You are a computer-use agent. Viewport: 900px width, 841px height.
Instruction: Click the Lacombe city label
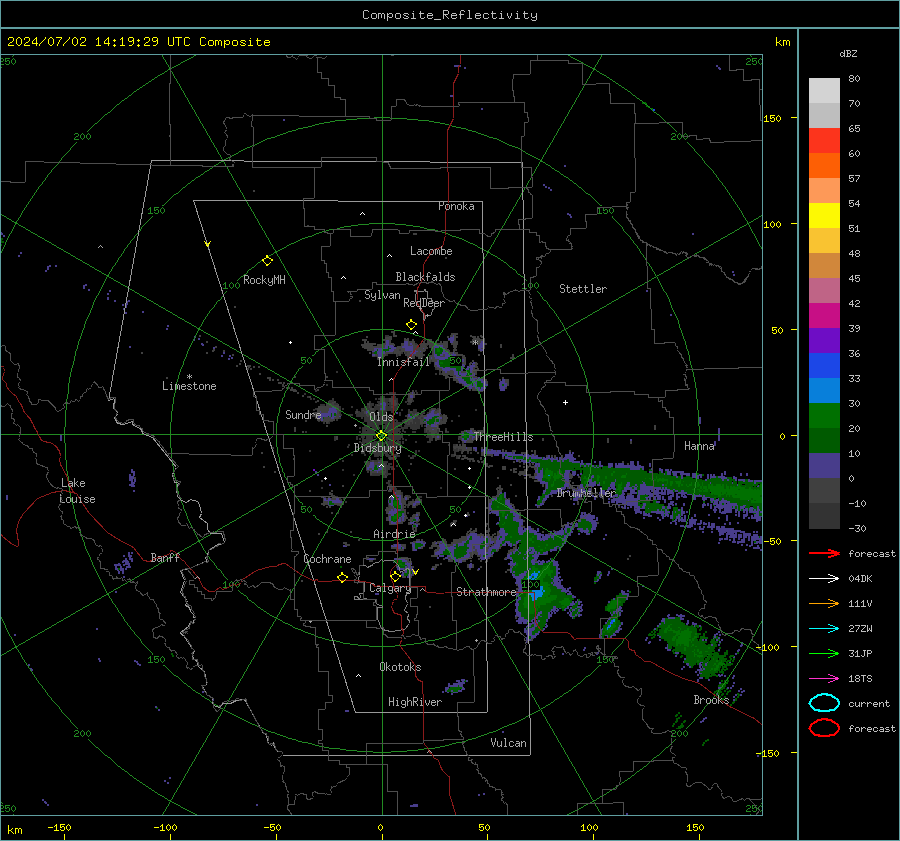click(x=430, y=251)
